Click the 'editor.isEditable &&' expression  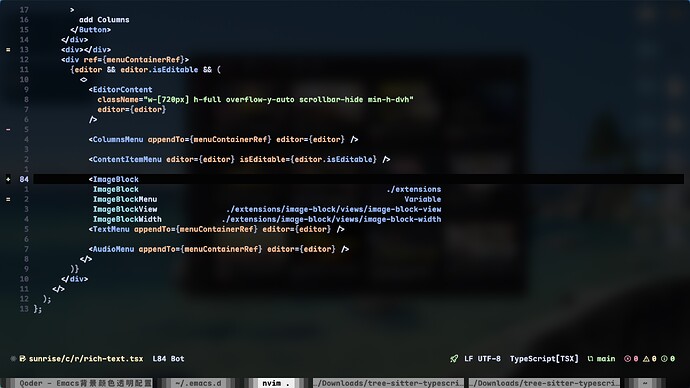[166, 70]
